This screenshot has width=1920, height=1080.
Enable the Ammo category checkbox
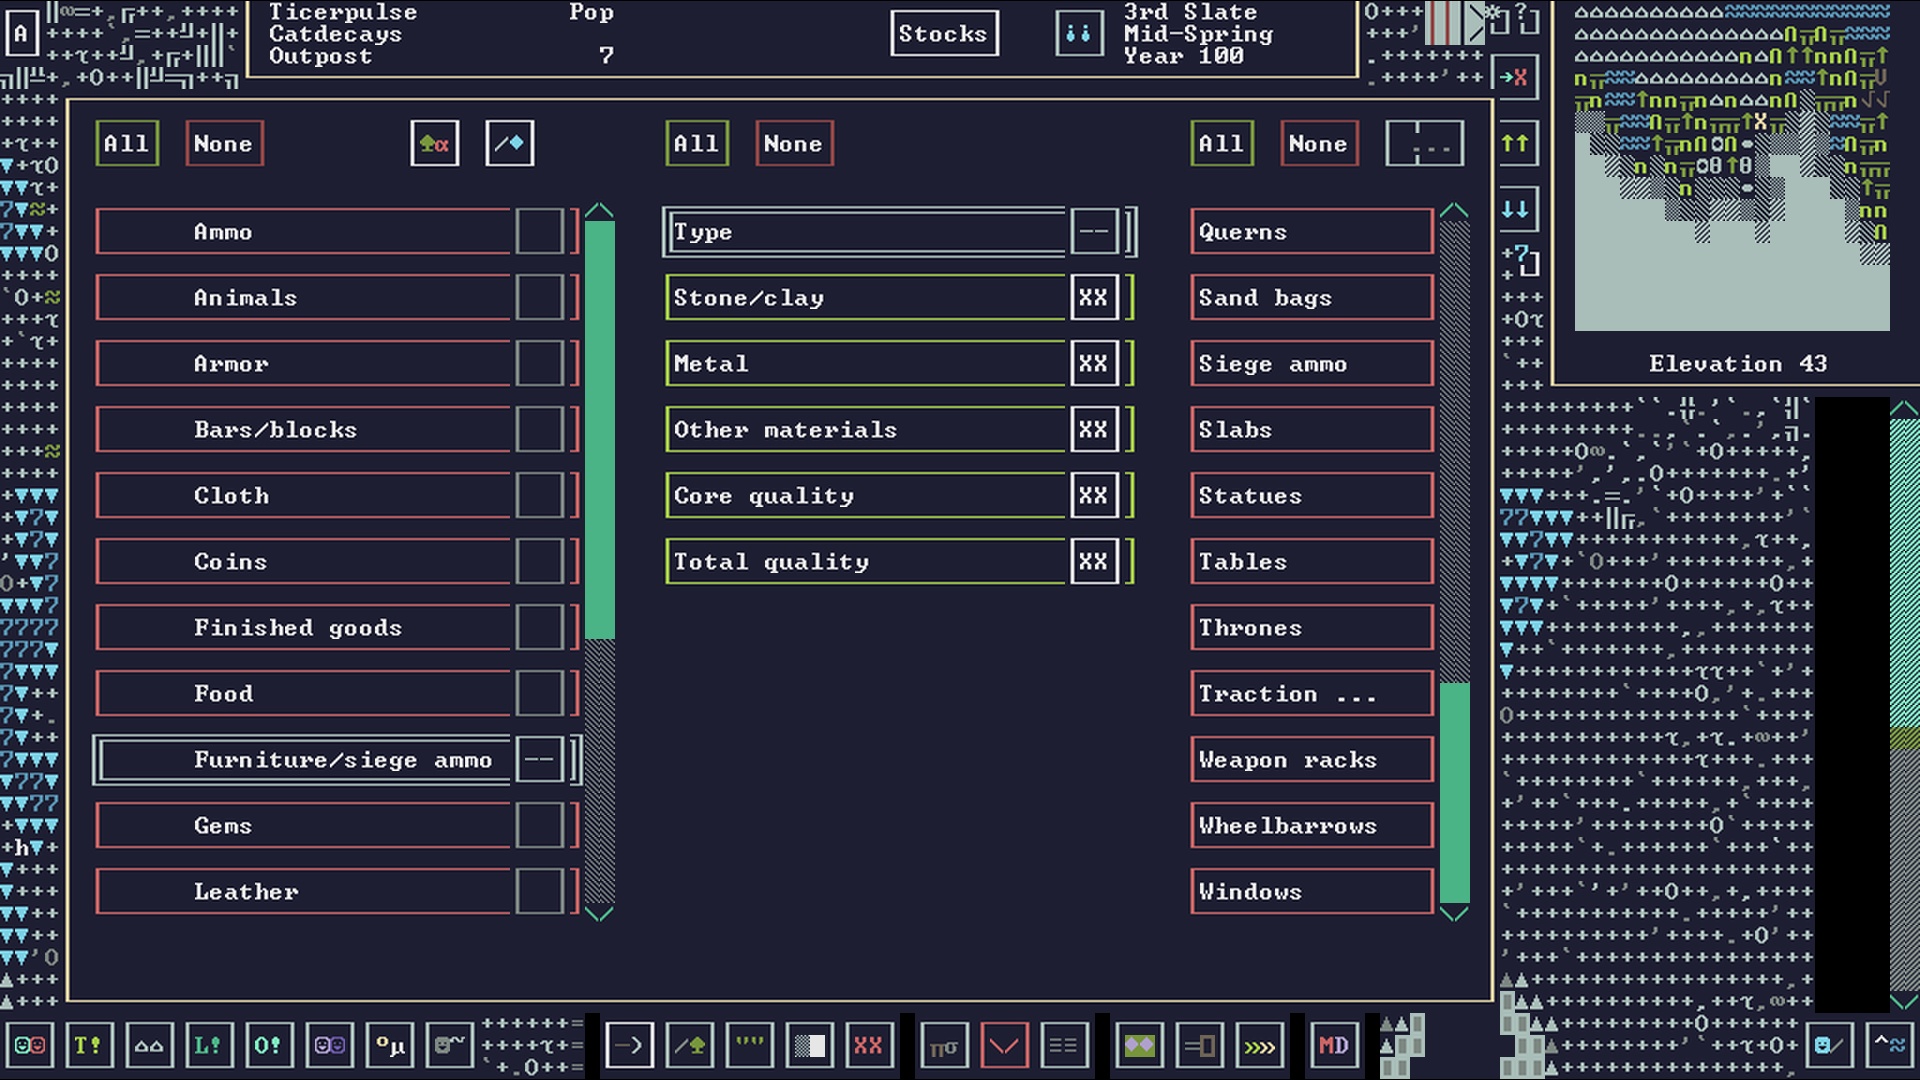tap(540, 232)
